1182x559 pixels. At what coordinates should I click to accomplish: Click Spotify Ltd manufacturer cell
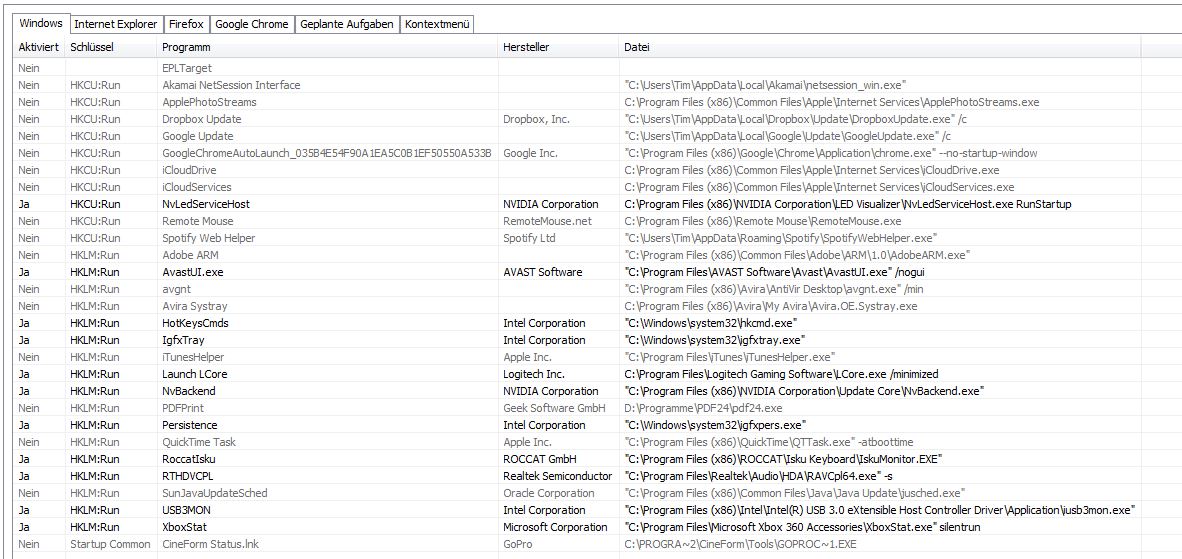pyautogui.click(x=529, y=238)
